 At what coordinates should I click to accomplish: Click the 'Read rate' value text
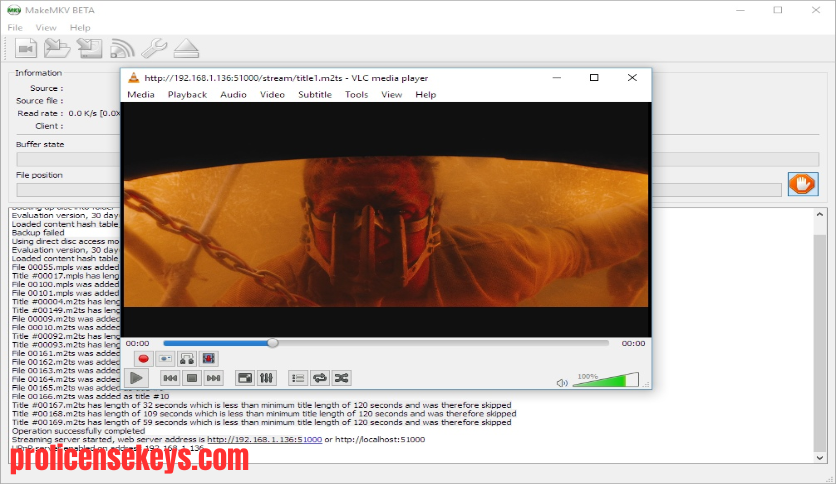pyautogui.click(x=94, y=114)
